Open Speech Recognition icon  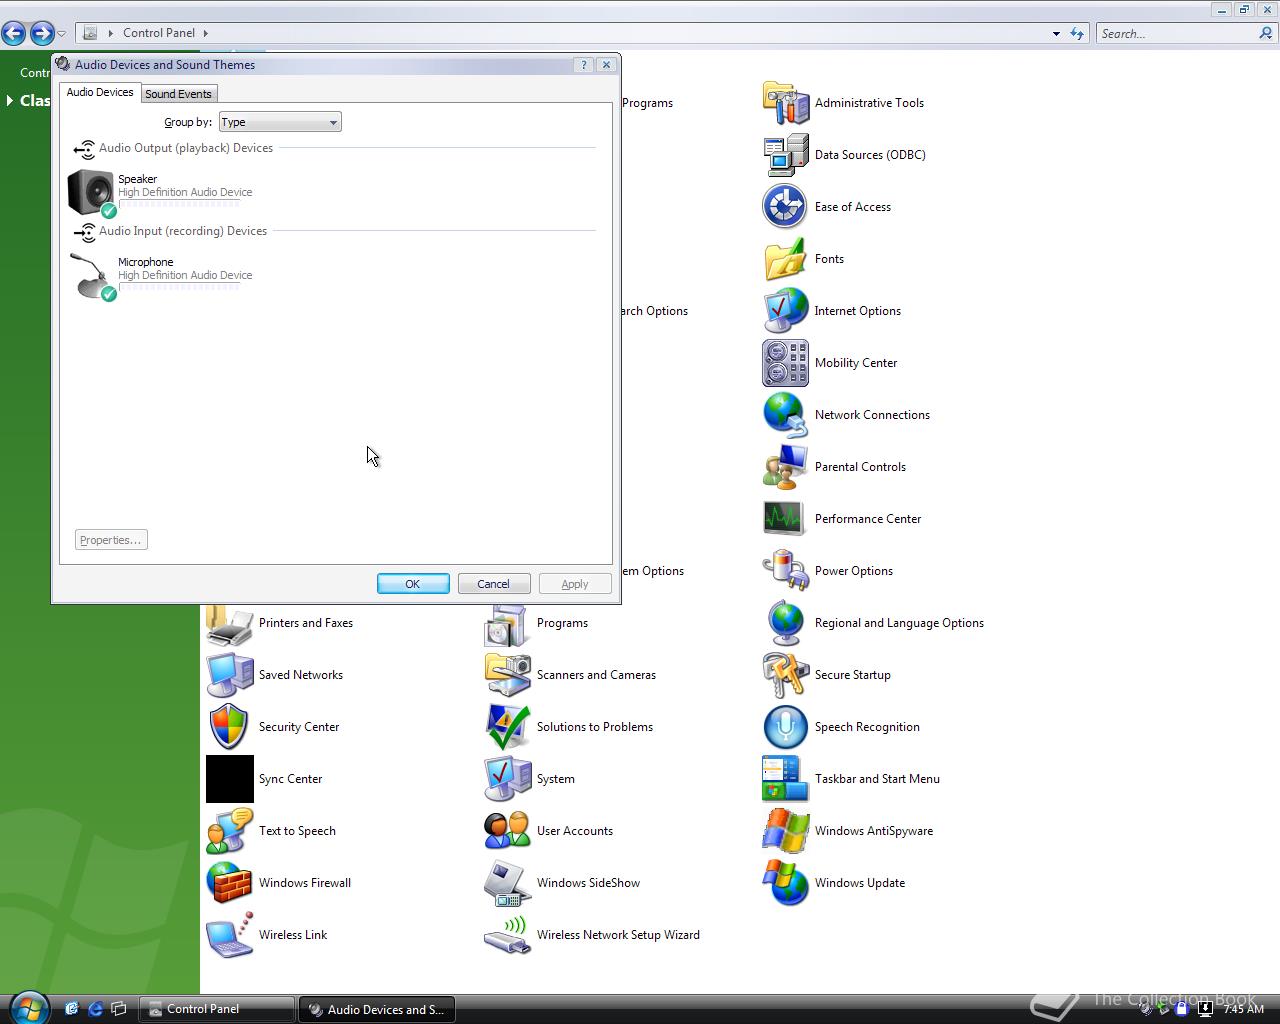(785, 727)
